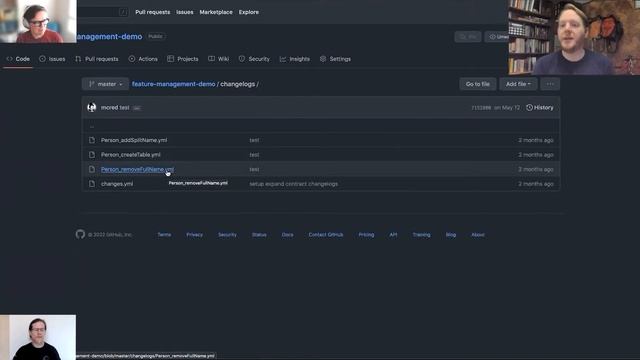Open the 'moved test' commit message
Viewport: 640px width, 360px height.
click(x=115, y=108)
